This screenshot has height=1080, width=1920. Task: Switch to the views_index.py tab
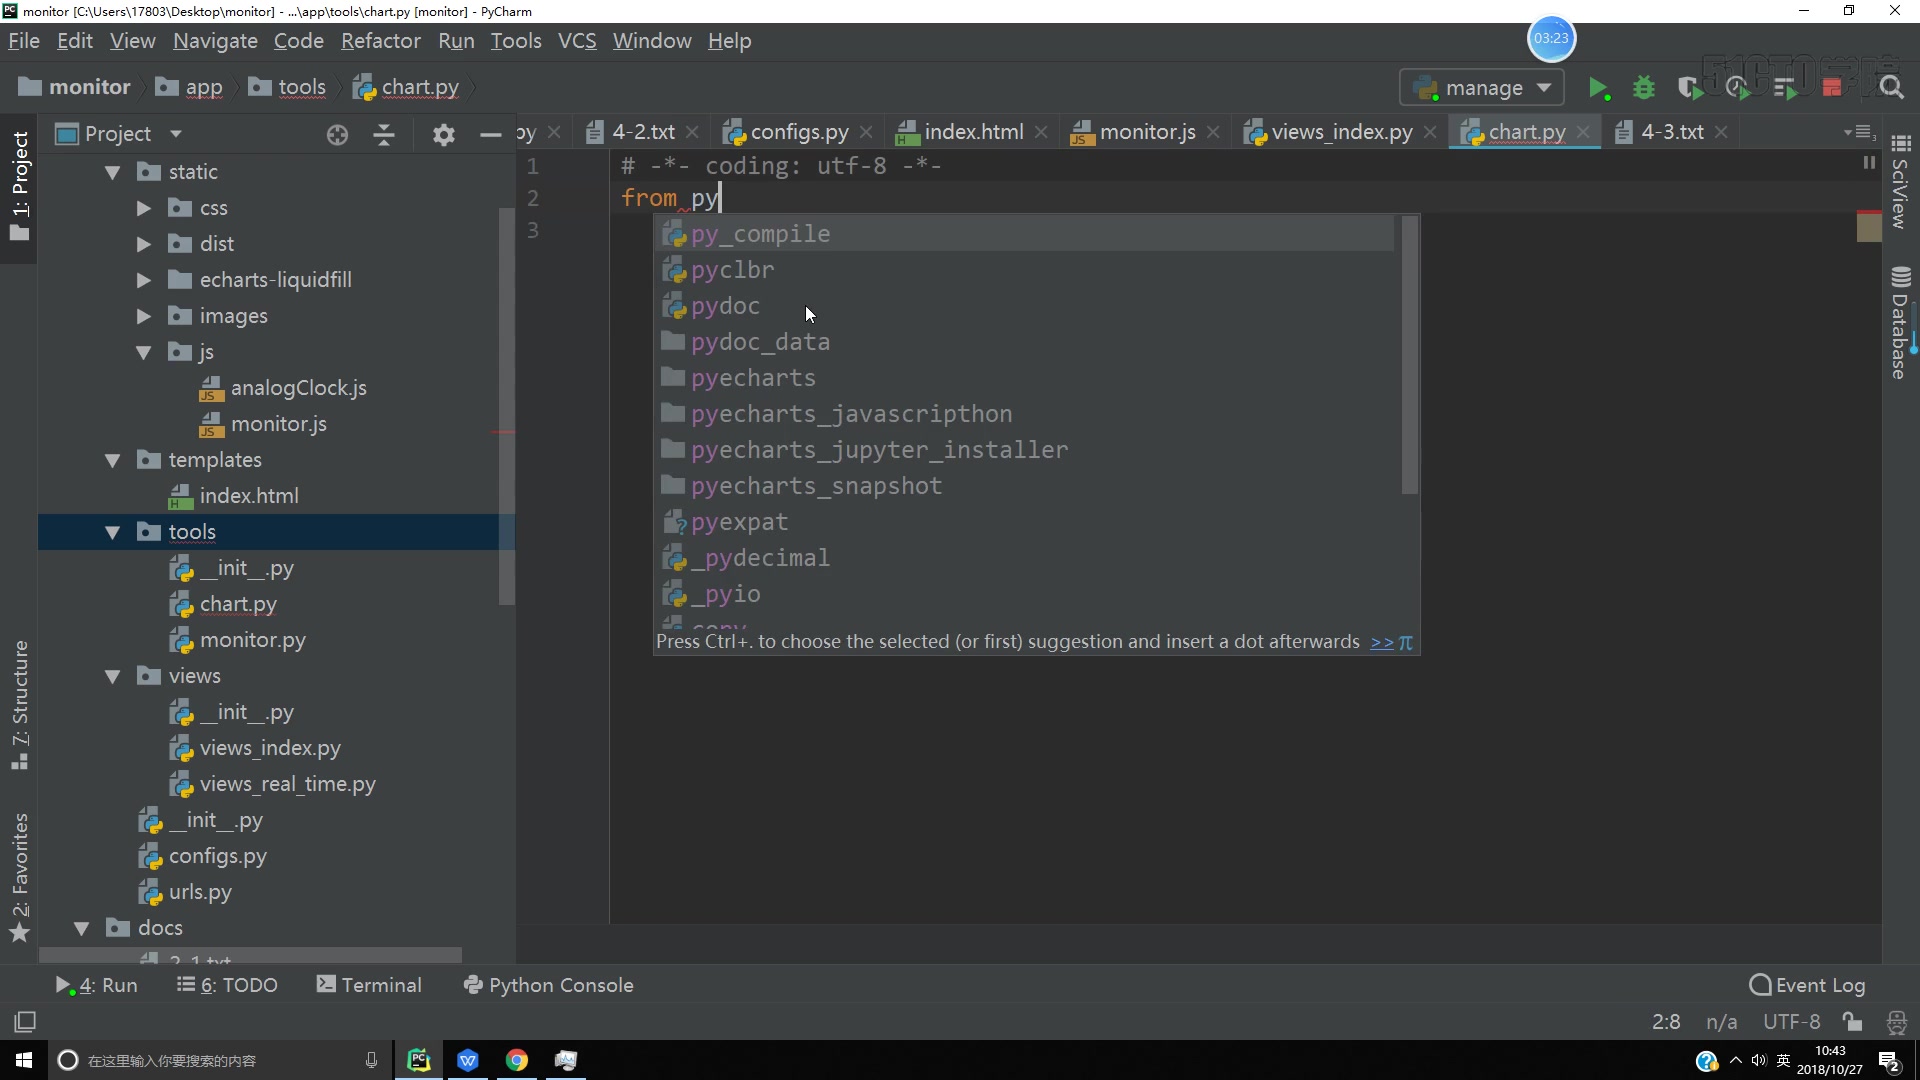pos(1340,132)
